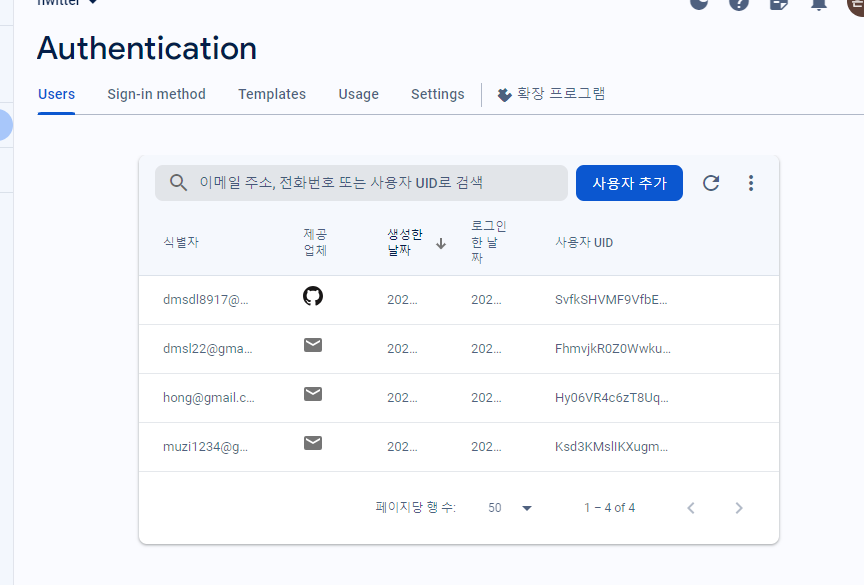Open the notifications bell

(x=819, y=3)
